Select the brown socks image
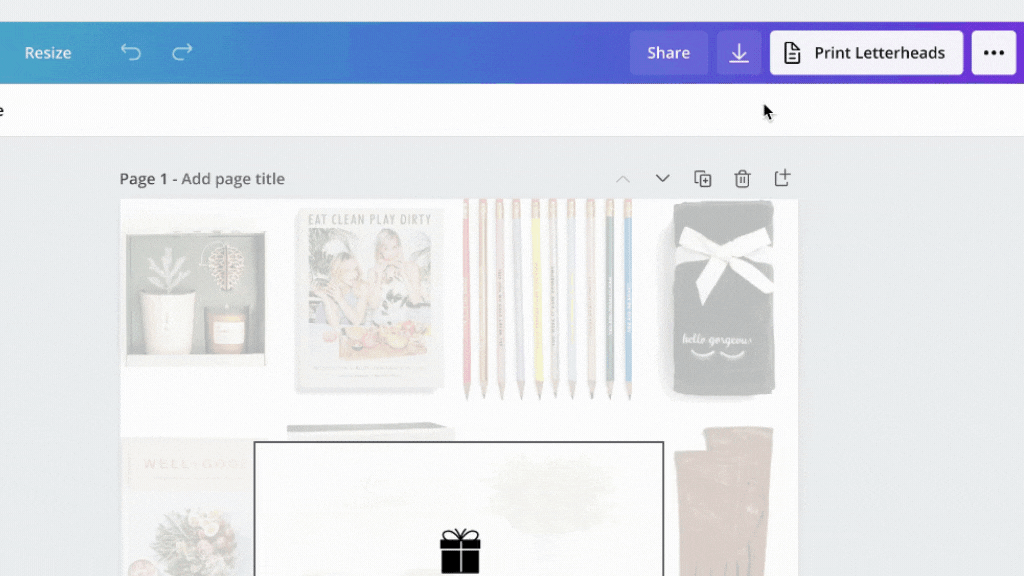The height and width of the screenshot is (576, 1024). [724, 501]
